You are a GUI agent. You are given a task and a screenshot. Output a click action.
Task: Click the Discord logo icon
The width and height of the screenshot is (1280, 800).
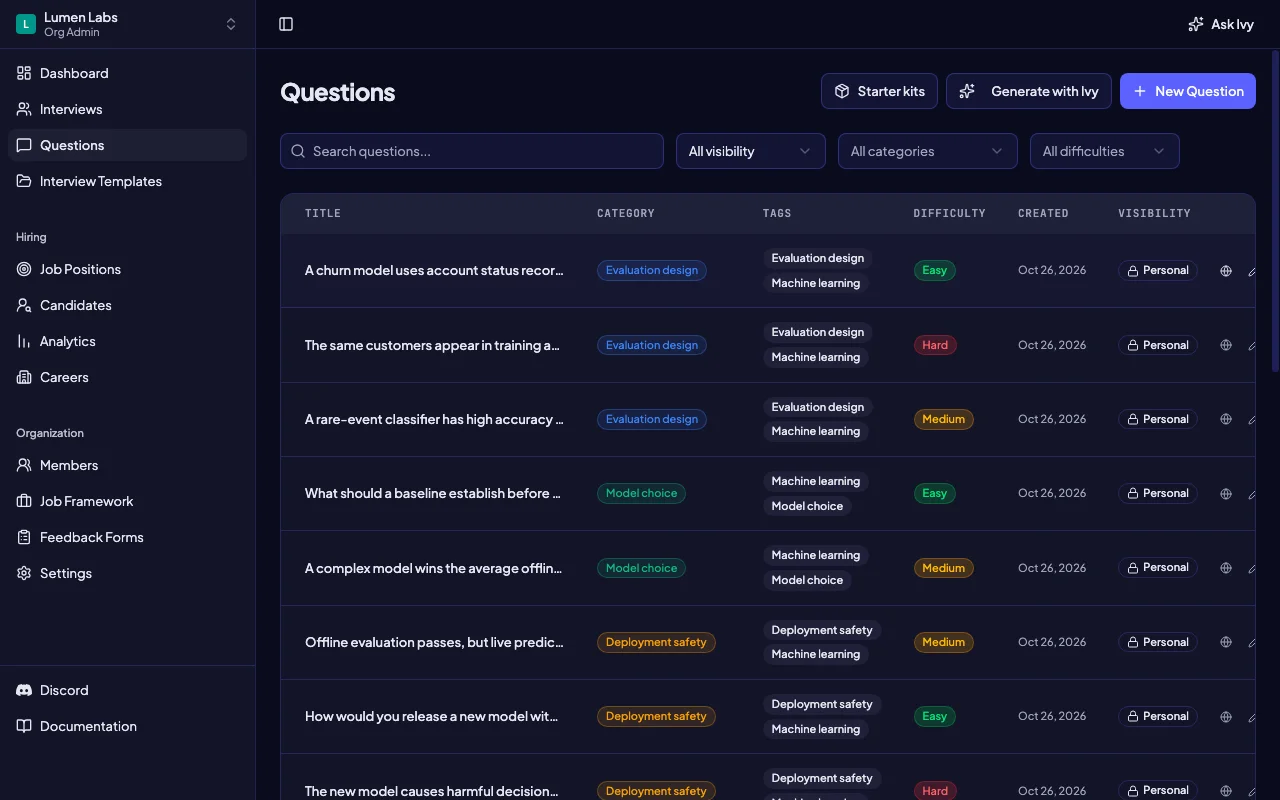click(24, 690)
